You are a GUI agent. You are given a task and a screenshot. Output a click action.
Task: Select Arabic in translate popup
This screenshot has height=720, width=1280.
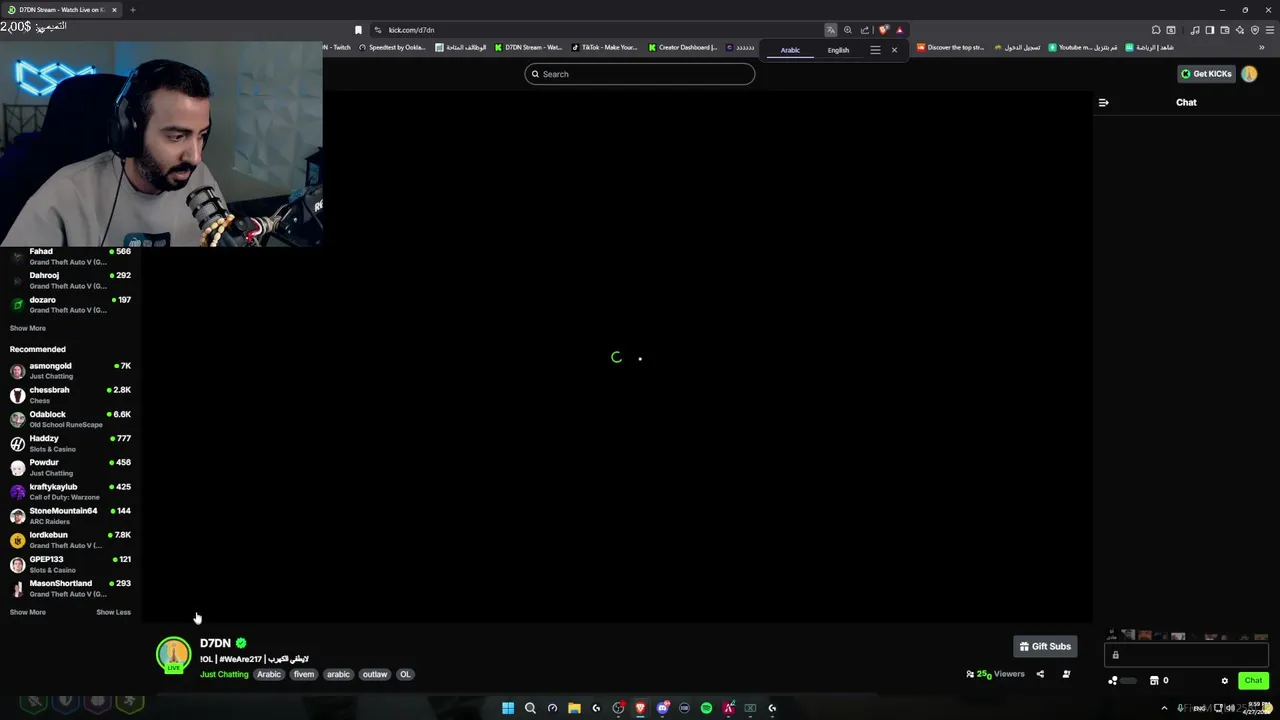point(790,50)
